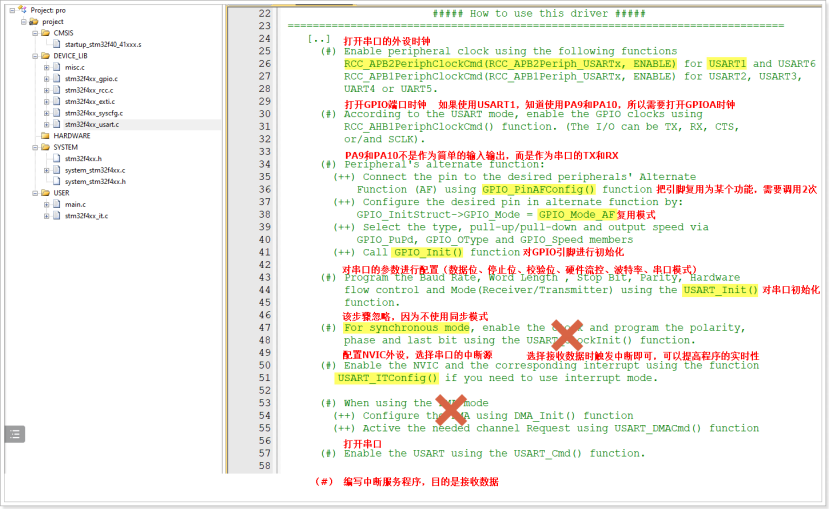This screenshot has width=829, height=510.
Task: Click the list outline button at bottom left
Action: click(x=15, y=434)
